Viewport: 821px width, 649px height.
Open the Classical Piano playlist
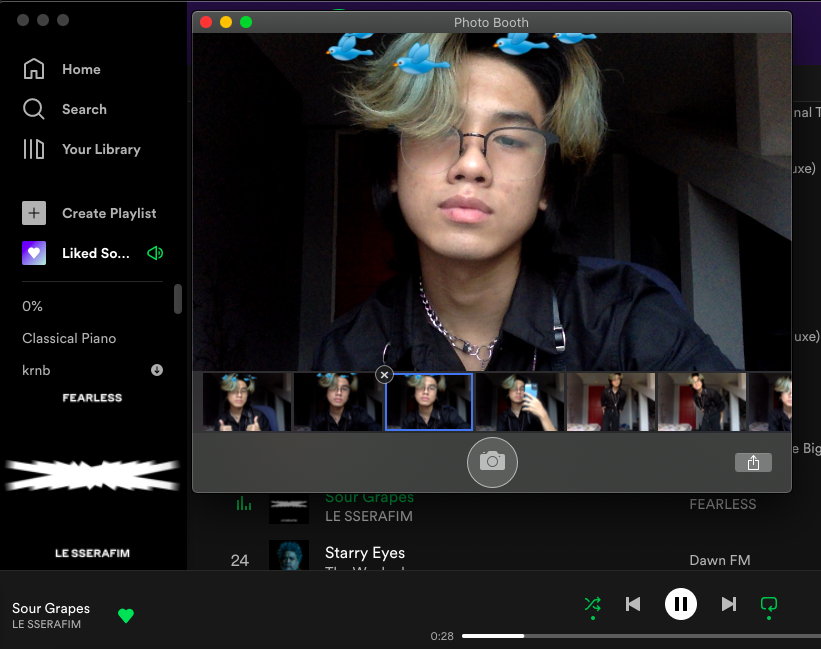coord(69,338)
